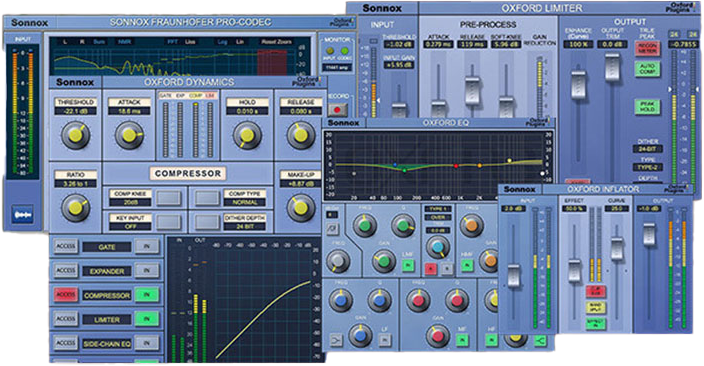Toggle the Expander IN button in Dynamics

[x=147, y=270]
